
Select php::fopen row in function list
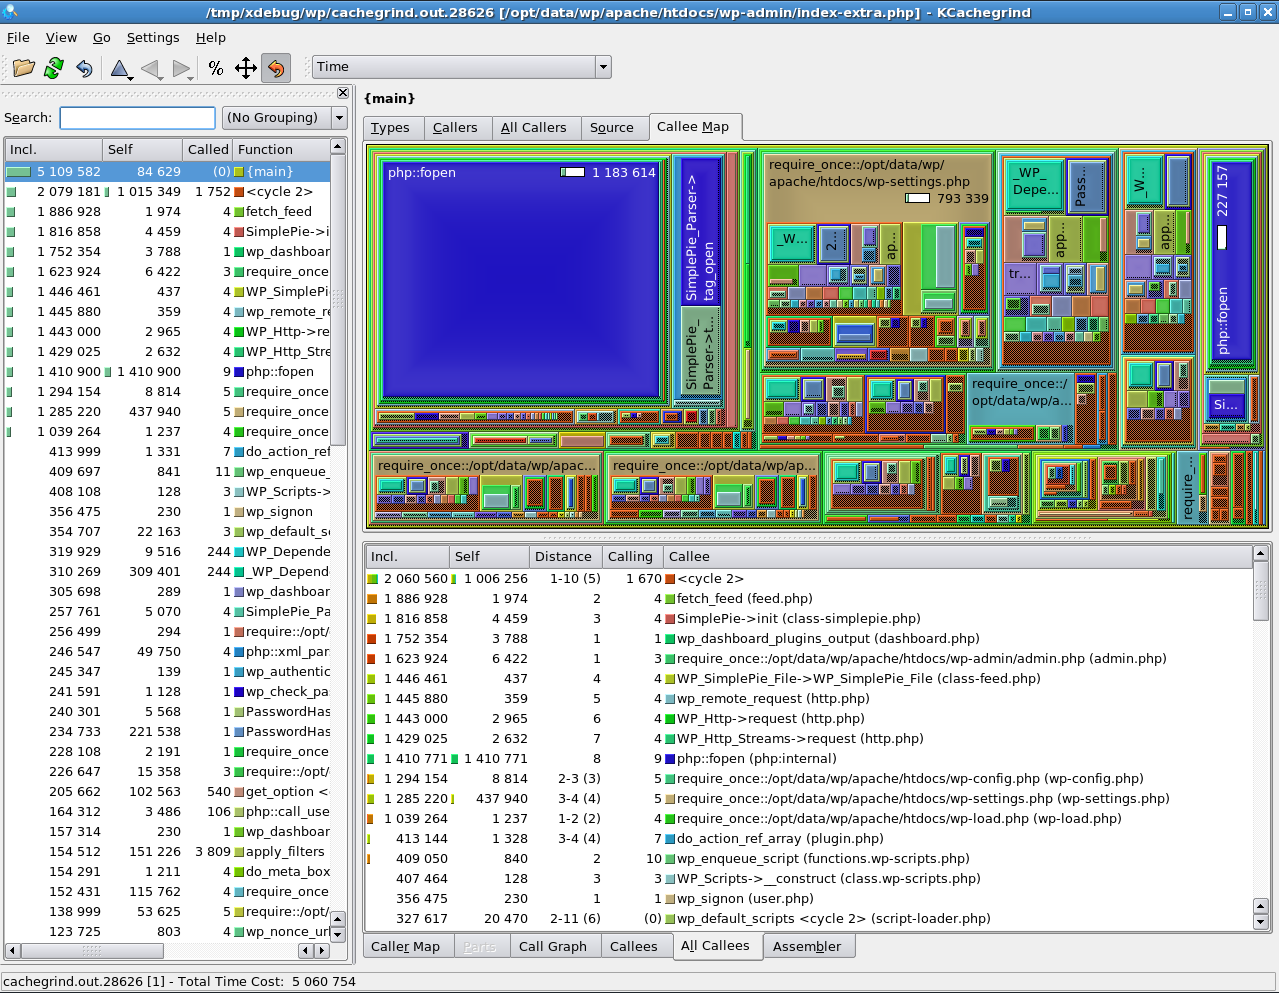(x=167, y=371)
